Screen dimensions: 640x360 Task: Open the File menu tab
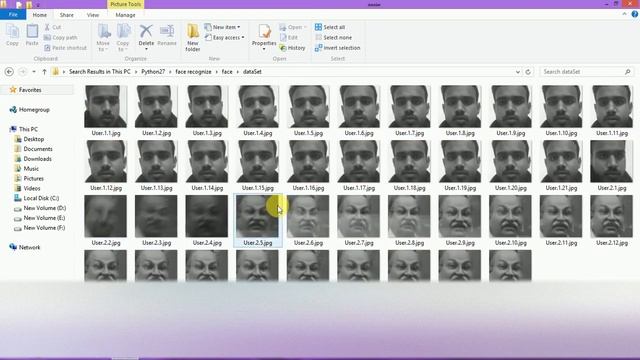tap(13, 15)
